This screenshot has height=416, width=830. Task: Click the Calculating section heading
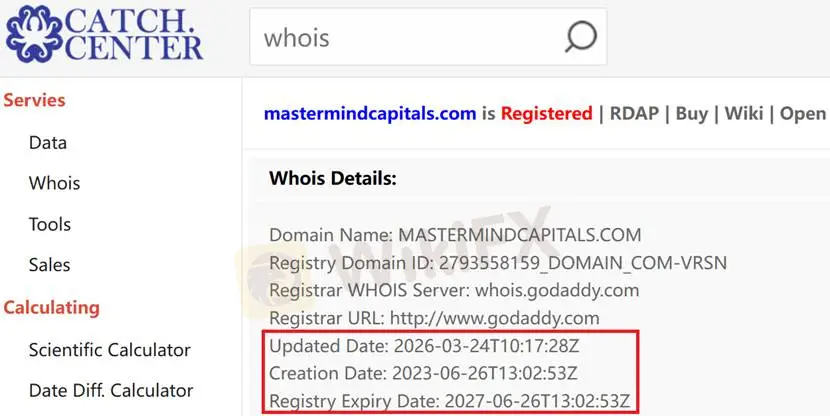click(x=51, y=308)
